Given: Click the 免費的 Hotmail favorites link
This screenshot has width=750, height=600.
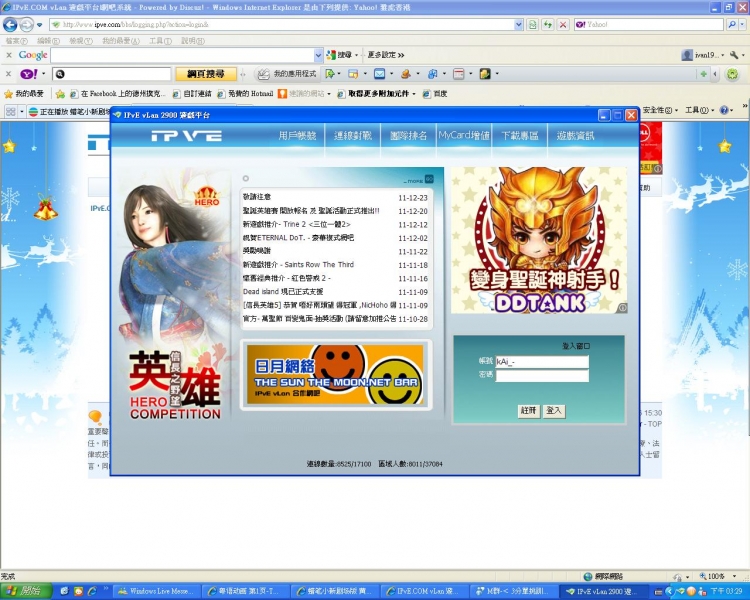Looking at the screenshot, I should [x=245, y=94].
